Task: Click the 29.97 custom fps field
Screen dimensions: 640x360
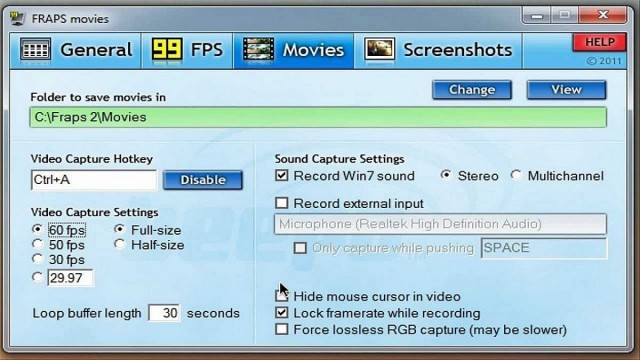Action: tap(70, 278)
